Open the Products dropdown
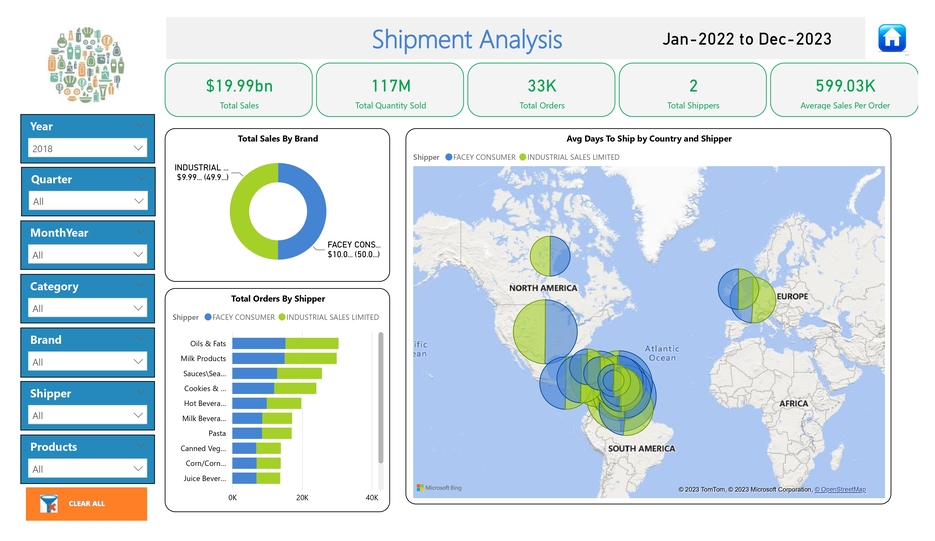This screenshot has width=935, height=541. coord(139,469)
